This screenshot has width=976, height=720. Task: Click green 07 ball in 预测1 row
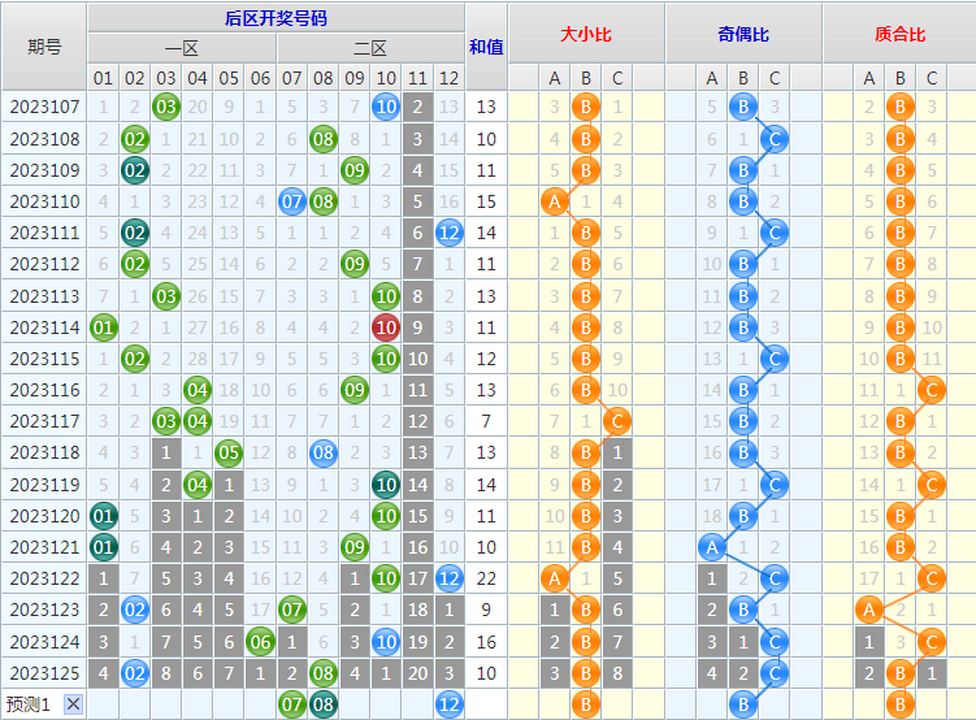pos(292,704)
